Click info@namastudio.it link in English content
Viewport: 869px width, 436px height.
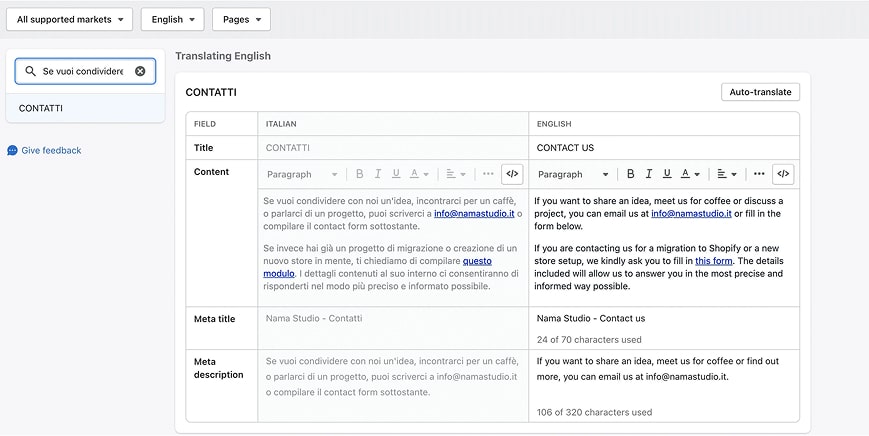[x=690, y=213]
